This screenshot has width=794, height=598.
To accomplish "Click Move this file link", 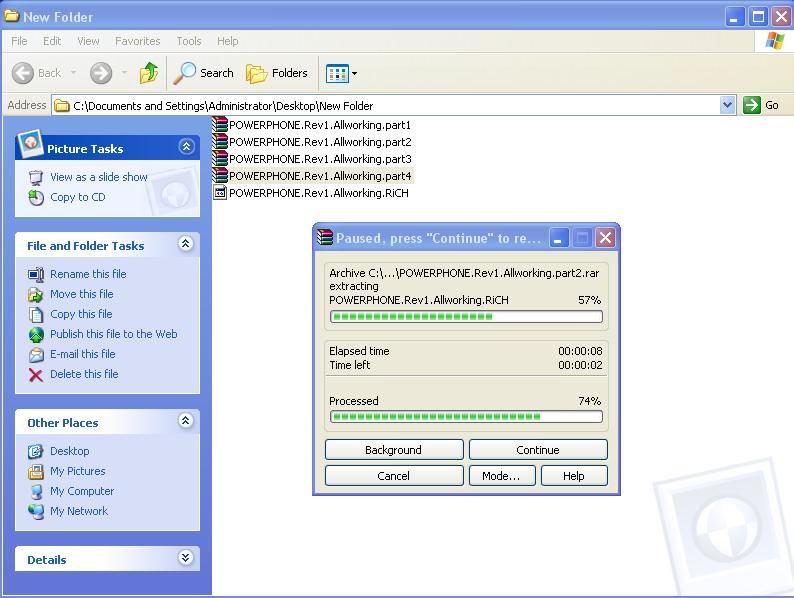I will click(82, 294).
